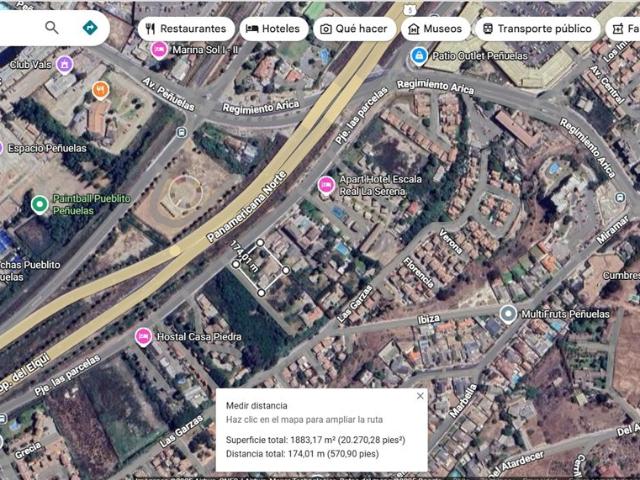Click the bus stop icon on Av. Peñuelas
Viewport: 640px width, 480px height.
click(181, 131)
